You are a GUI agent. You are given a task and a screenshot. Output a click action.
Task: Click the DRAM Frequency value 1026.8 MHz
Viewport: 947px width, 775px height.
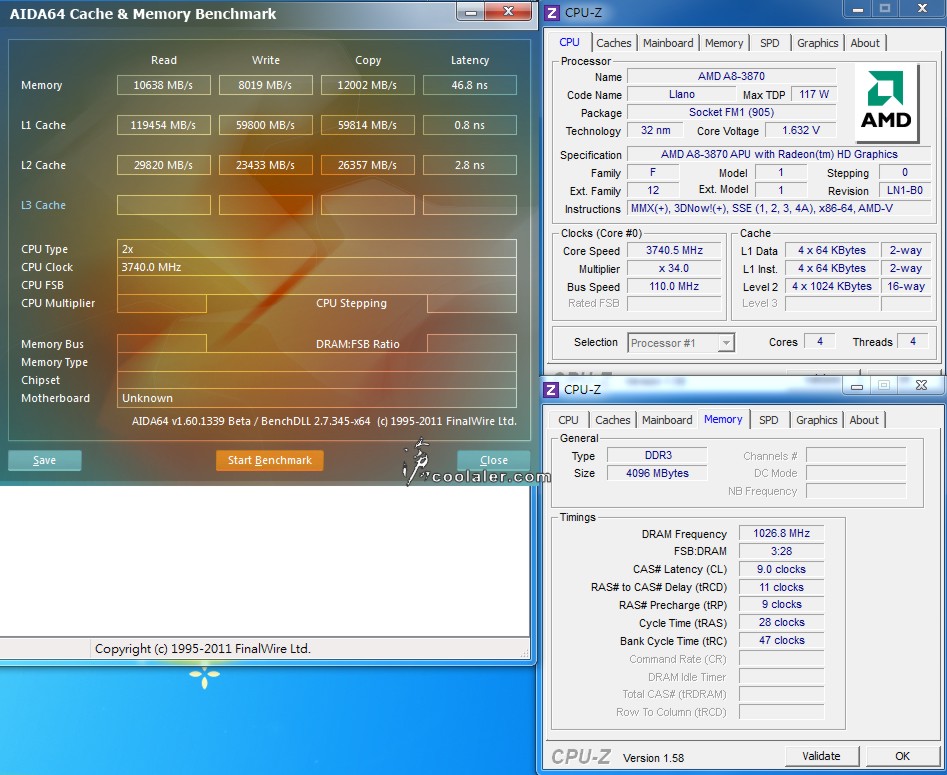pos(782,533)
